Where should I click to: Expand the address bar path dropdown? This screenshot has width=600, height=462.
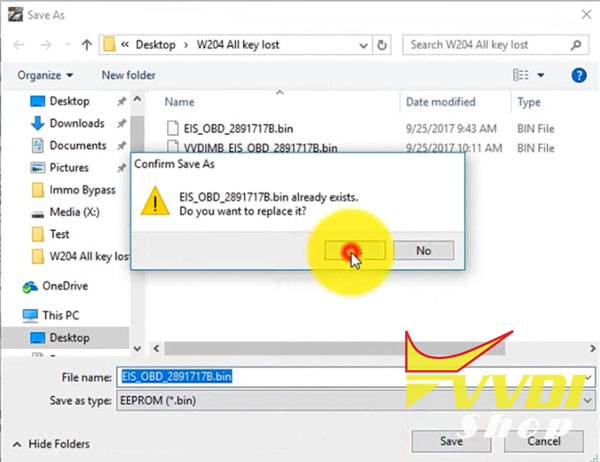(x=363, y=46)
